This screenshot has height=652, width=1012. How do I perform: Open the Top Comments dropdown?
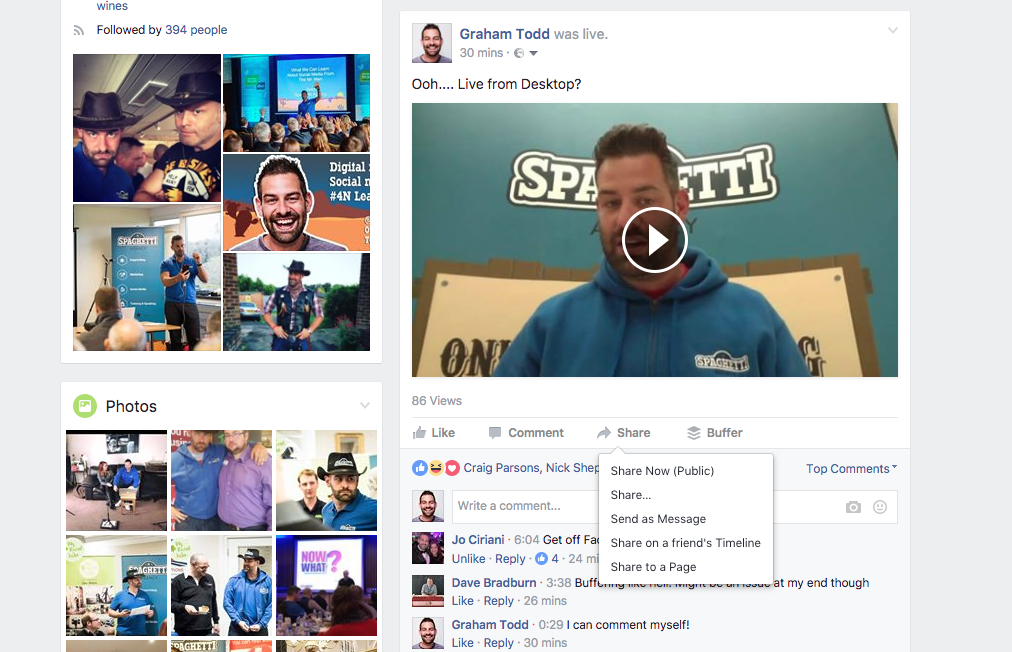click(x=849, y=468)
